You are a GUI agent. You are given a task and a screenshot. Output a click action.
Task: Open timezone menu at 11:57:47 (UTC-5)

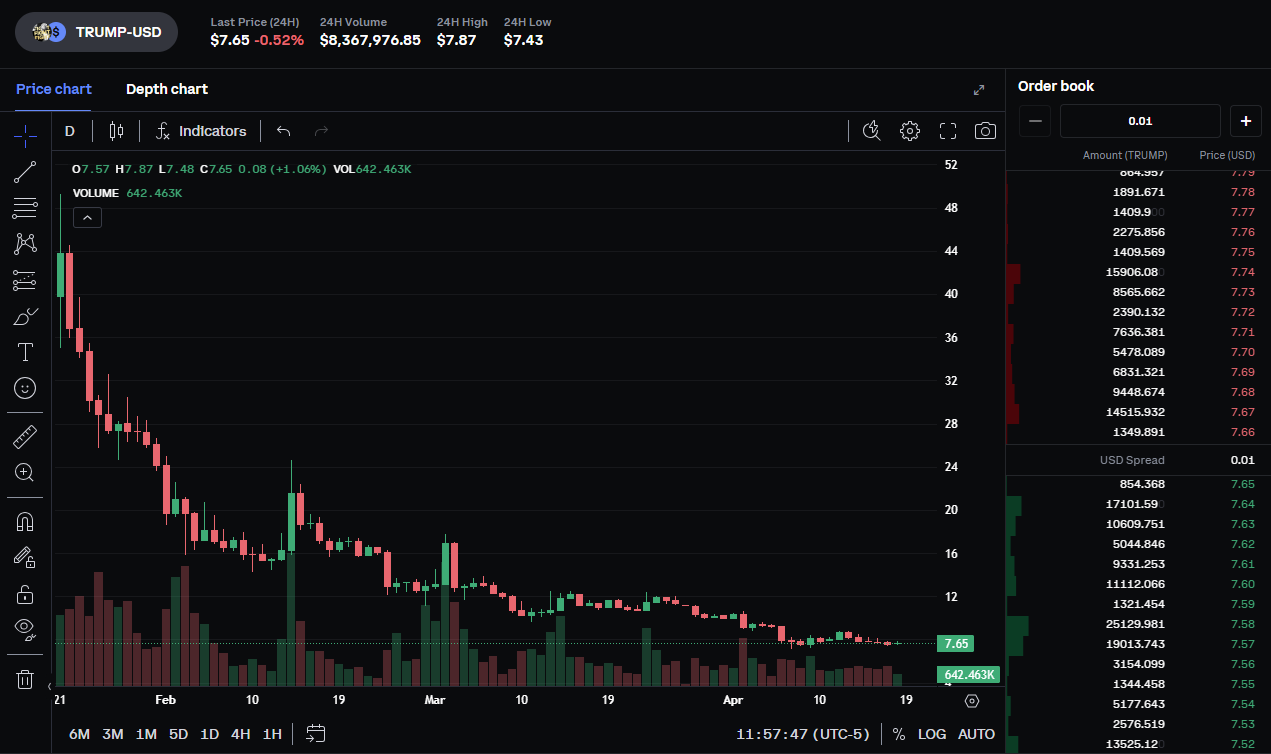click(x=803, y=734)
